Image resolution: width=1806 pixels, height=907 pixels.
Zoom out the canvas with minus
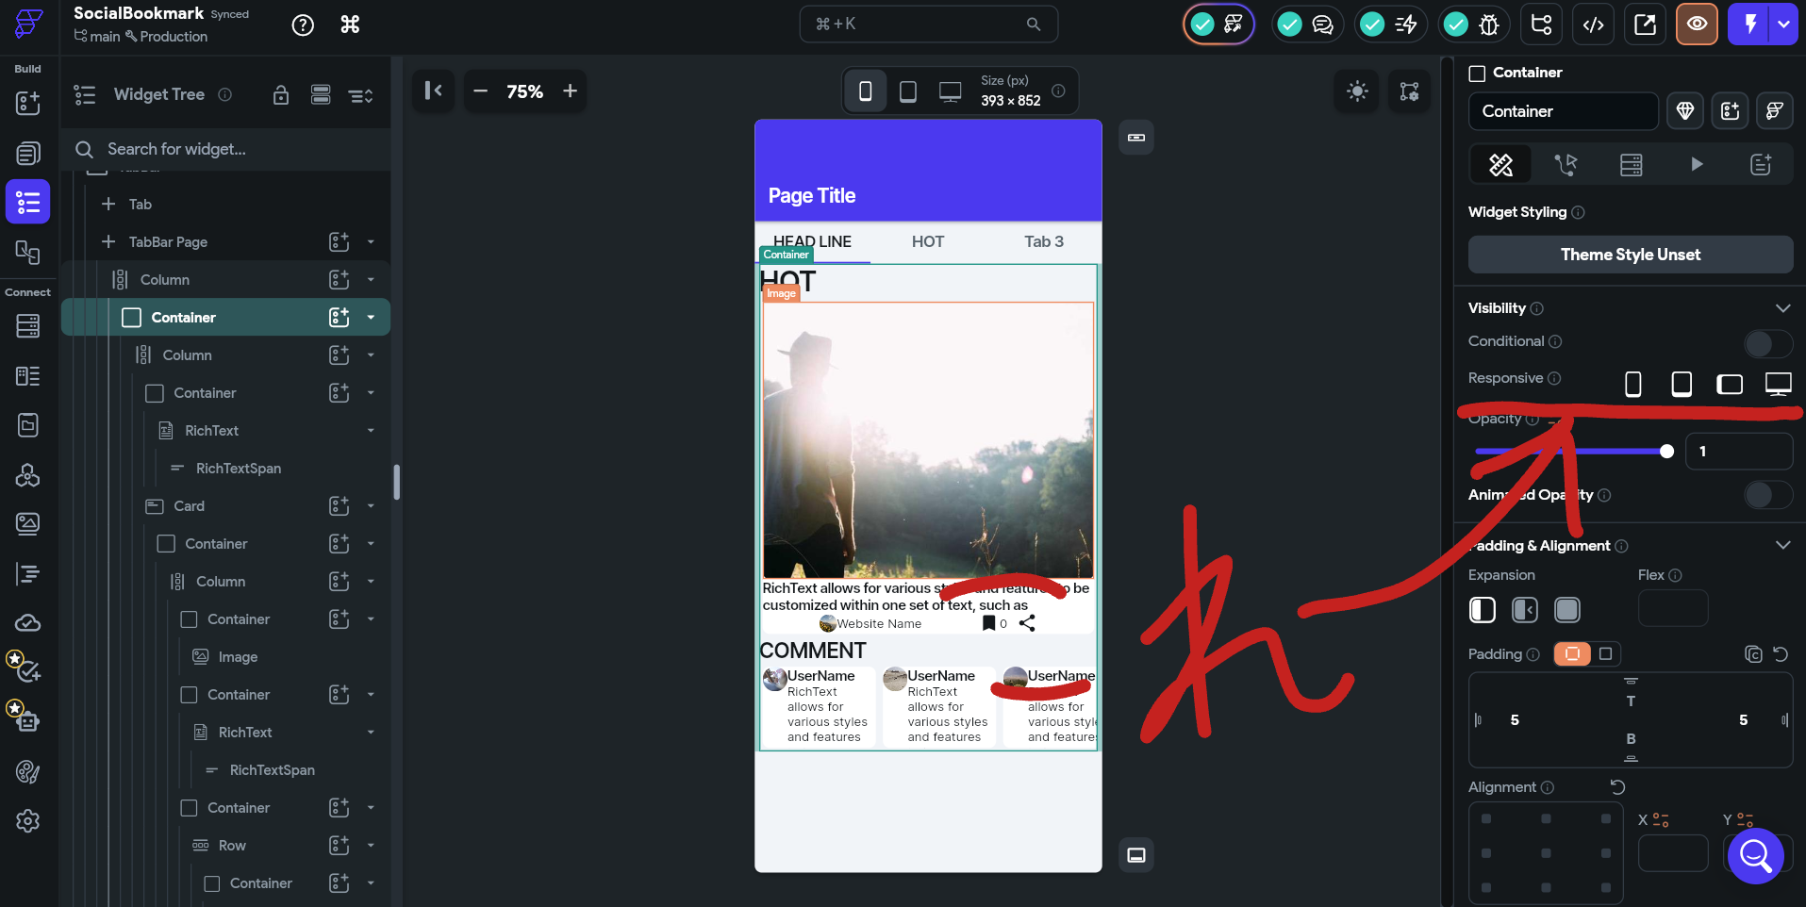click(480, 91)
